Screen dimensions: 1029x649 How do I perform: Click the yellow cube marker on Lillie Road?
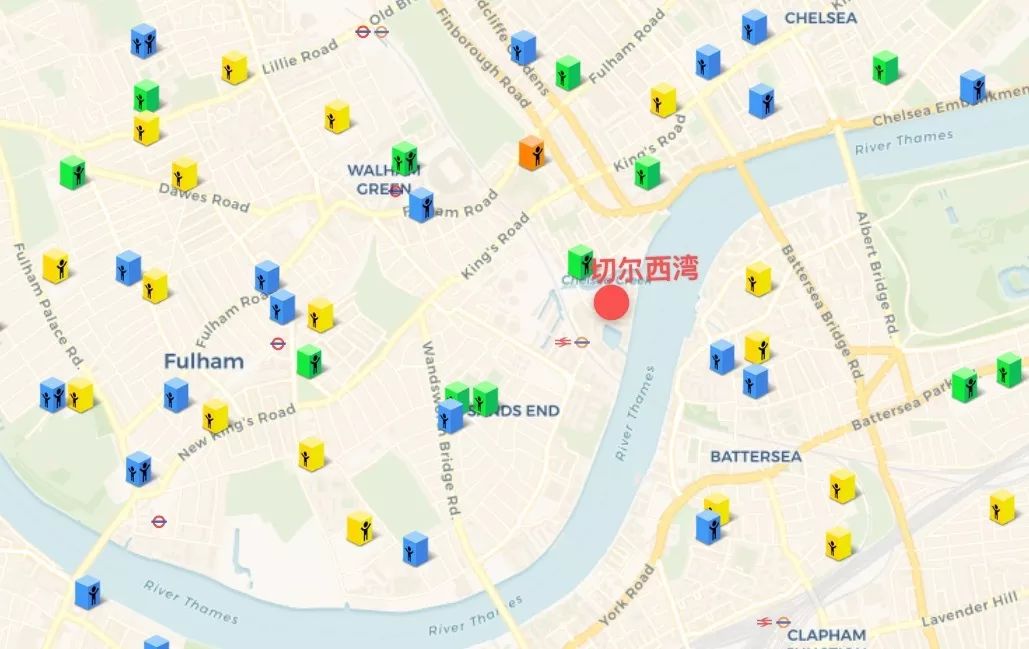click(x=234, y=68)
